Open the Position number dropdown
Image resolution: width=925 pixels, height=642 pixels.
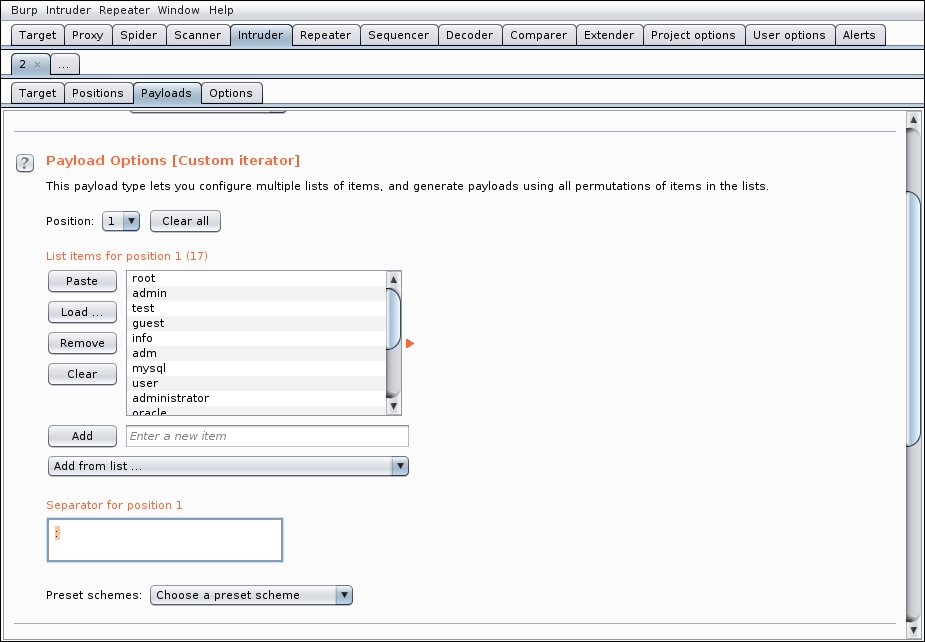click(x=121, y=221)
